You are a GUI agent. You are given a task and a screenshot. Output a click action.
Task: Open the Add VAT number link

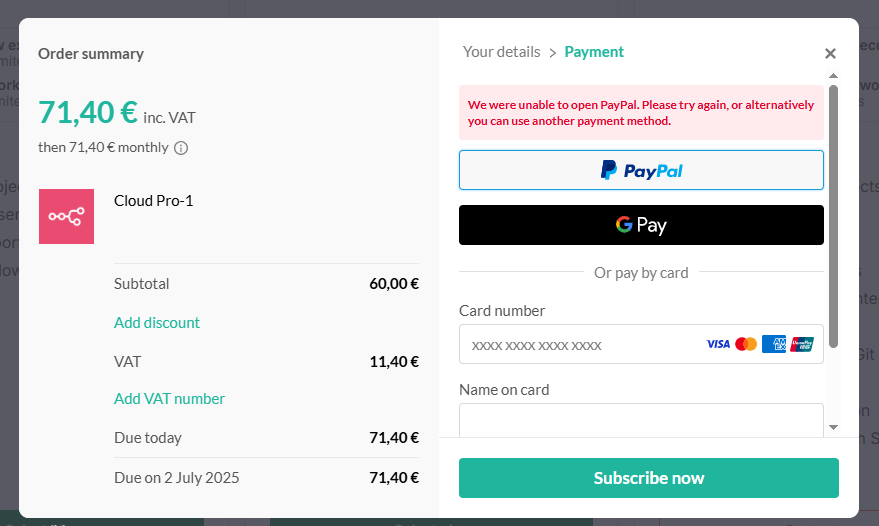169,399
